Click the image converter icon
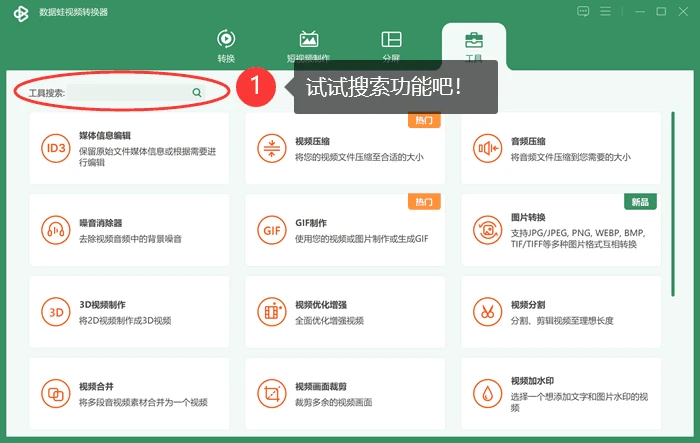700x443 pixels. coord(488,230)
